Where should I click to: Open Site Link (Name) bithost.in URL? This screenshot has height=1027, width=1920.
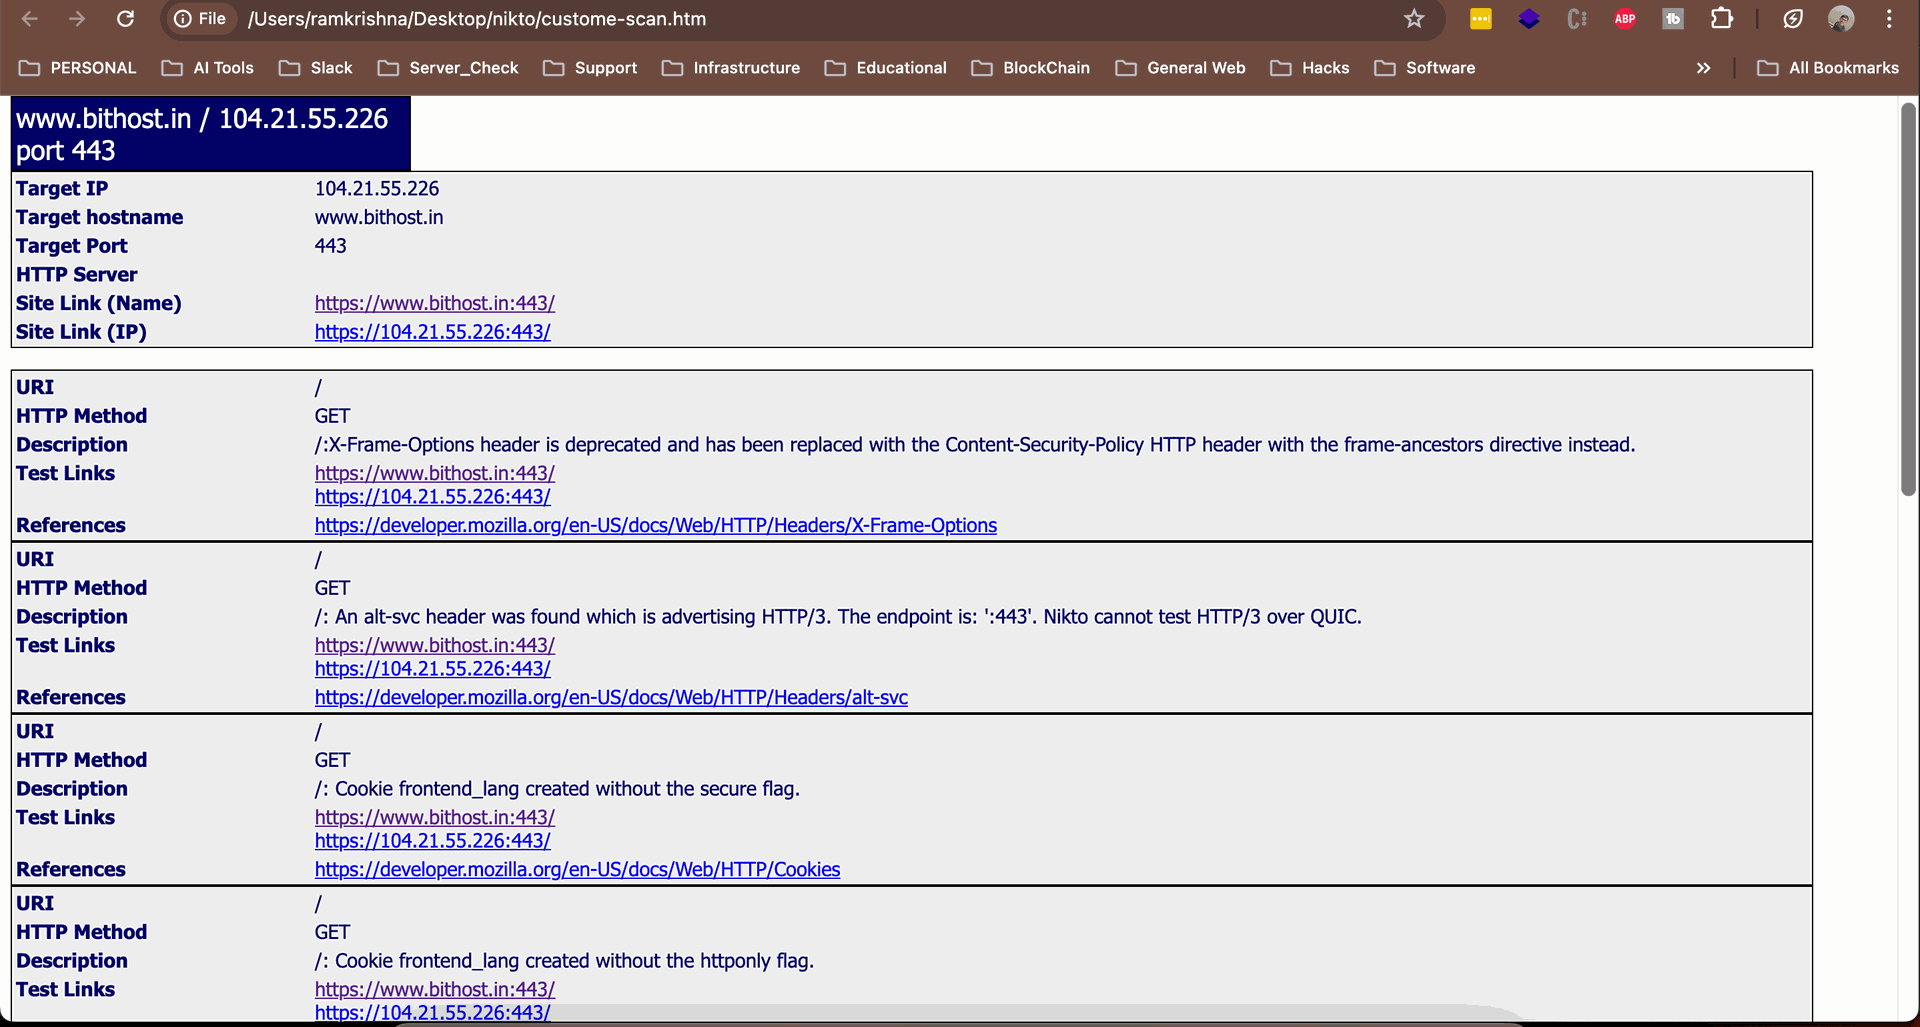pos(435,303)
